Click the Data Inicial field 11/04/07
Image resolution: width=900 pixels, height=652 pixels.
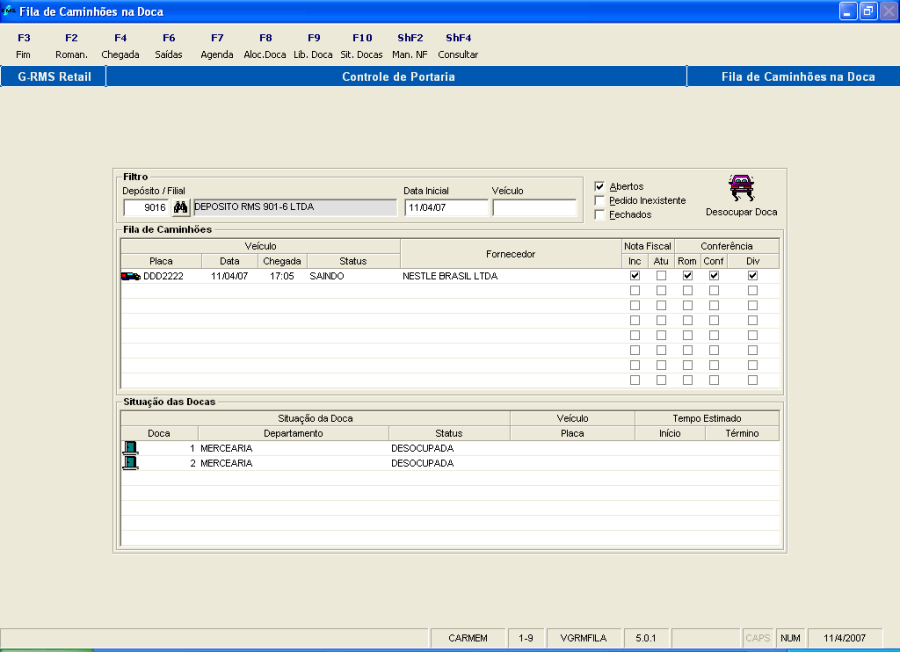click(x=447, y=207)
